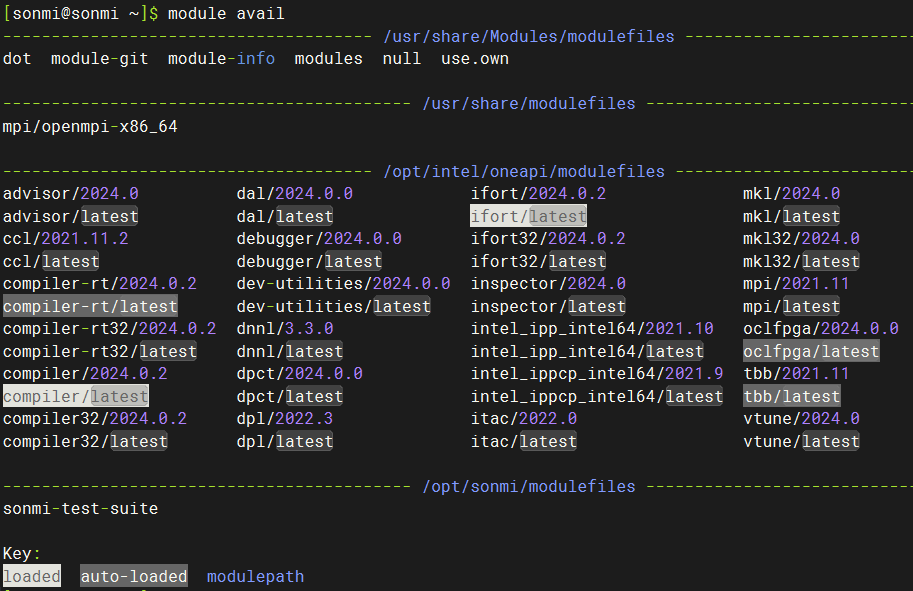Screen dimensions: 913x591
Task: Click the 'module avail' command text
Action: (226, 13)
